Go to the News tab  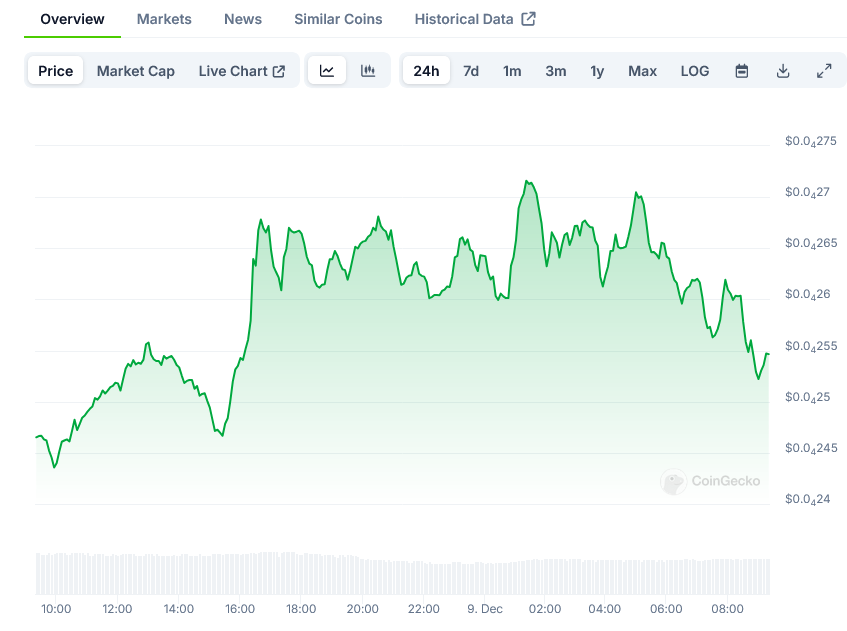(243, 19)
